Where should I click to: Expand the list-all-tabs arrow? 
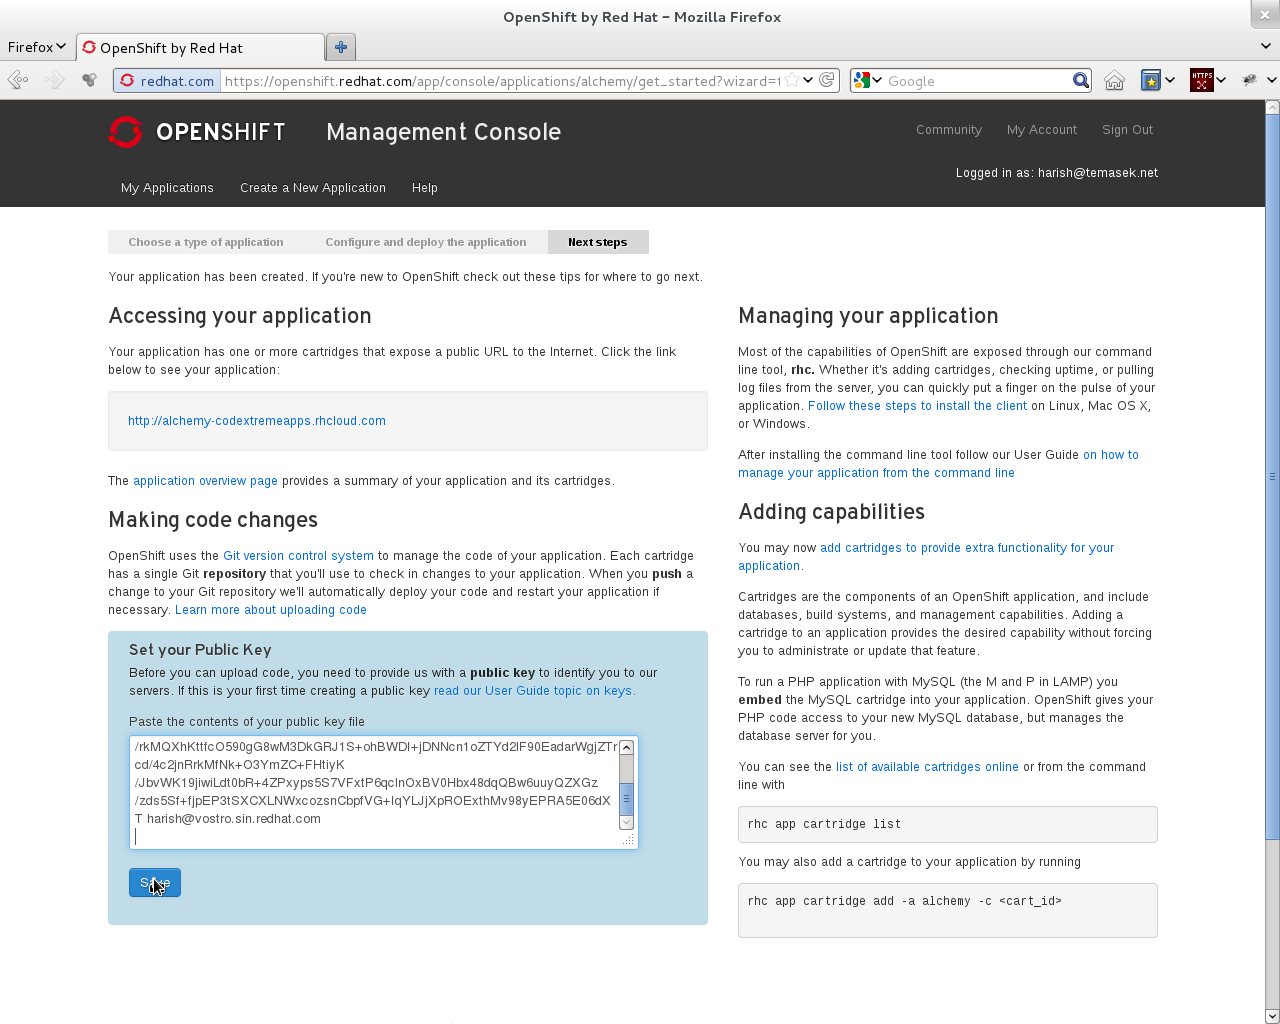coord(1266,46)
